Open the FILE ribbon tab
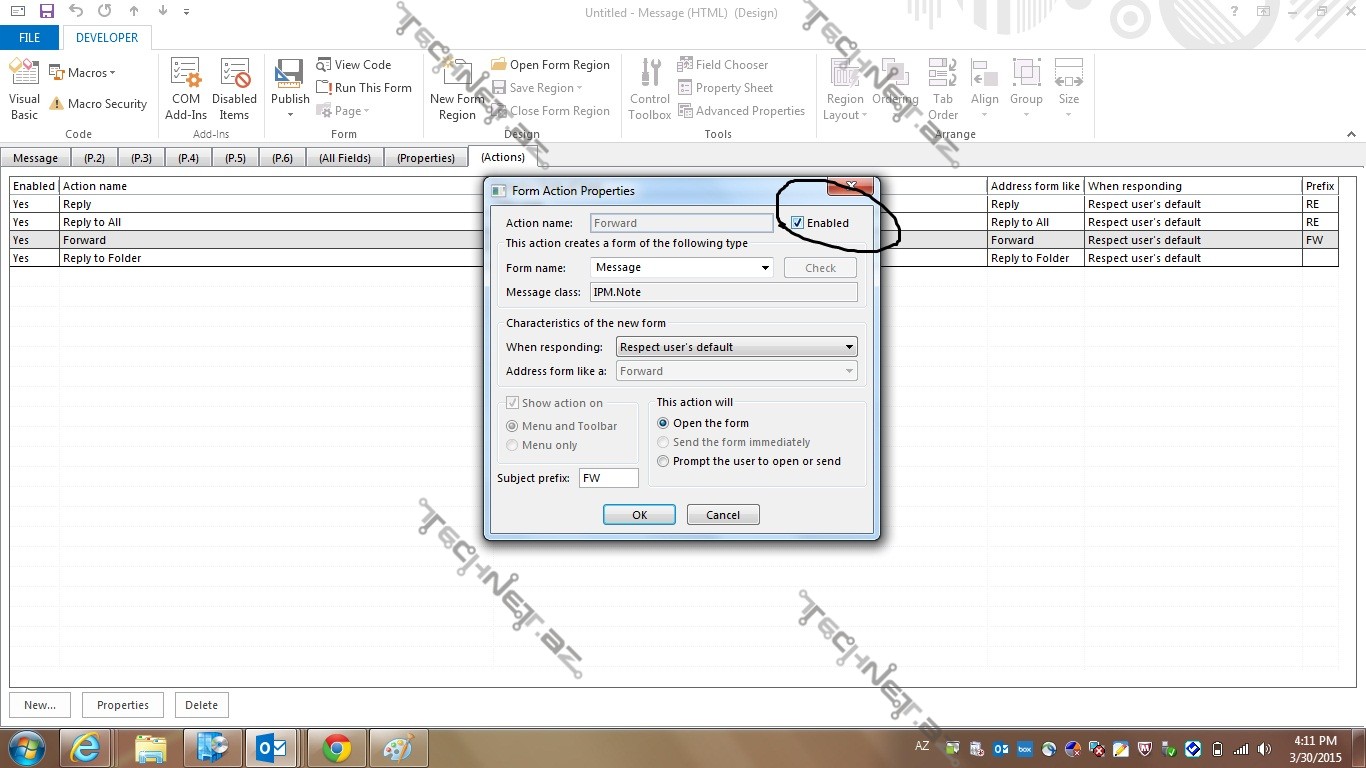The image size is (1366, 768). tap(30, 38)
